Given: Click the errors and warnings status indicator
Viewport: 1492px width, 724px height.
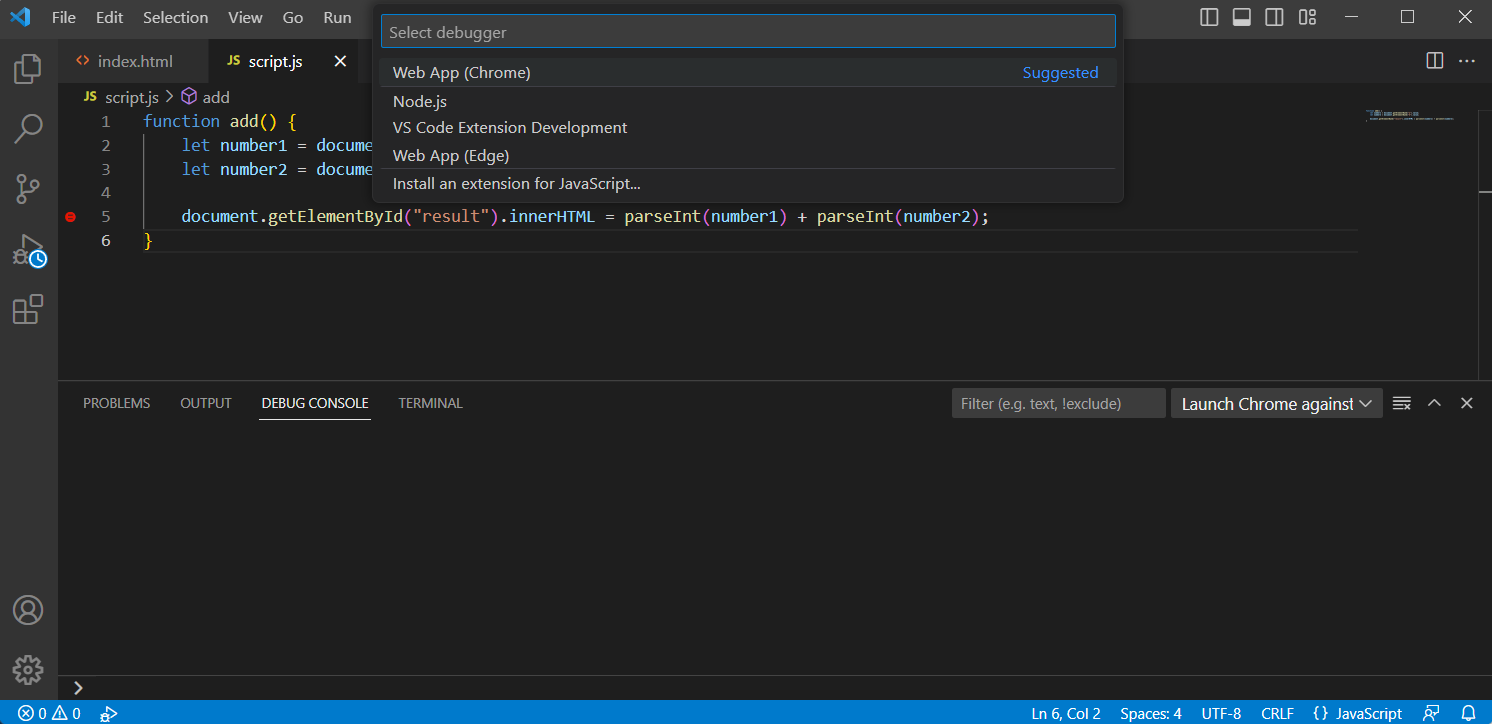Looking at the screenshot, I should tap(49, 713).
